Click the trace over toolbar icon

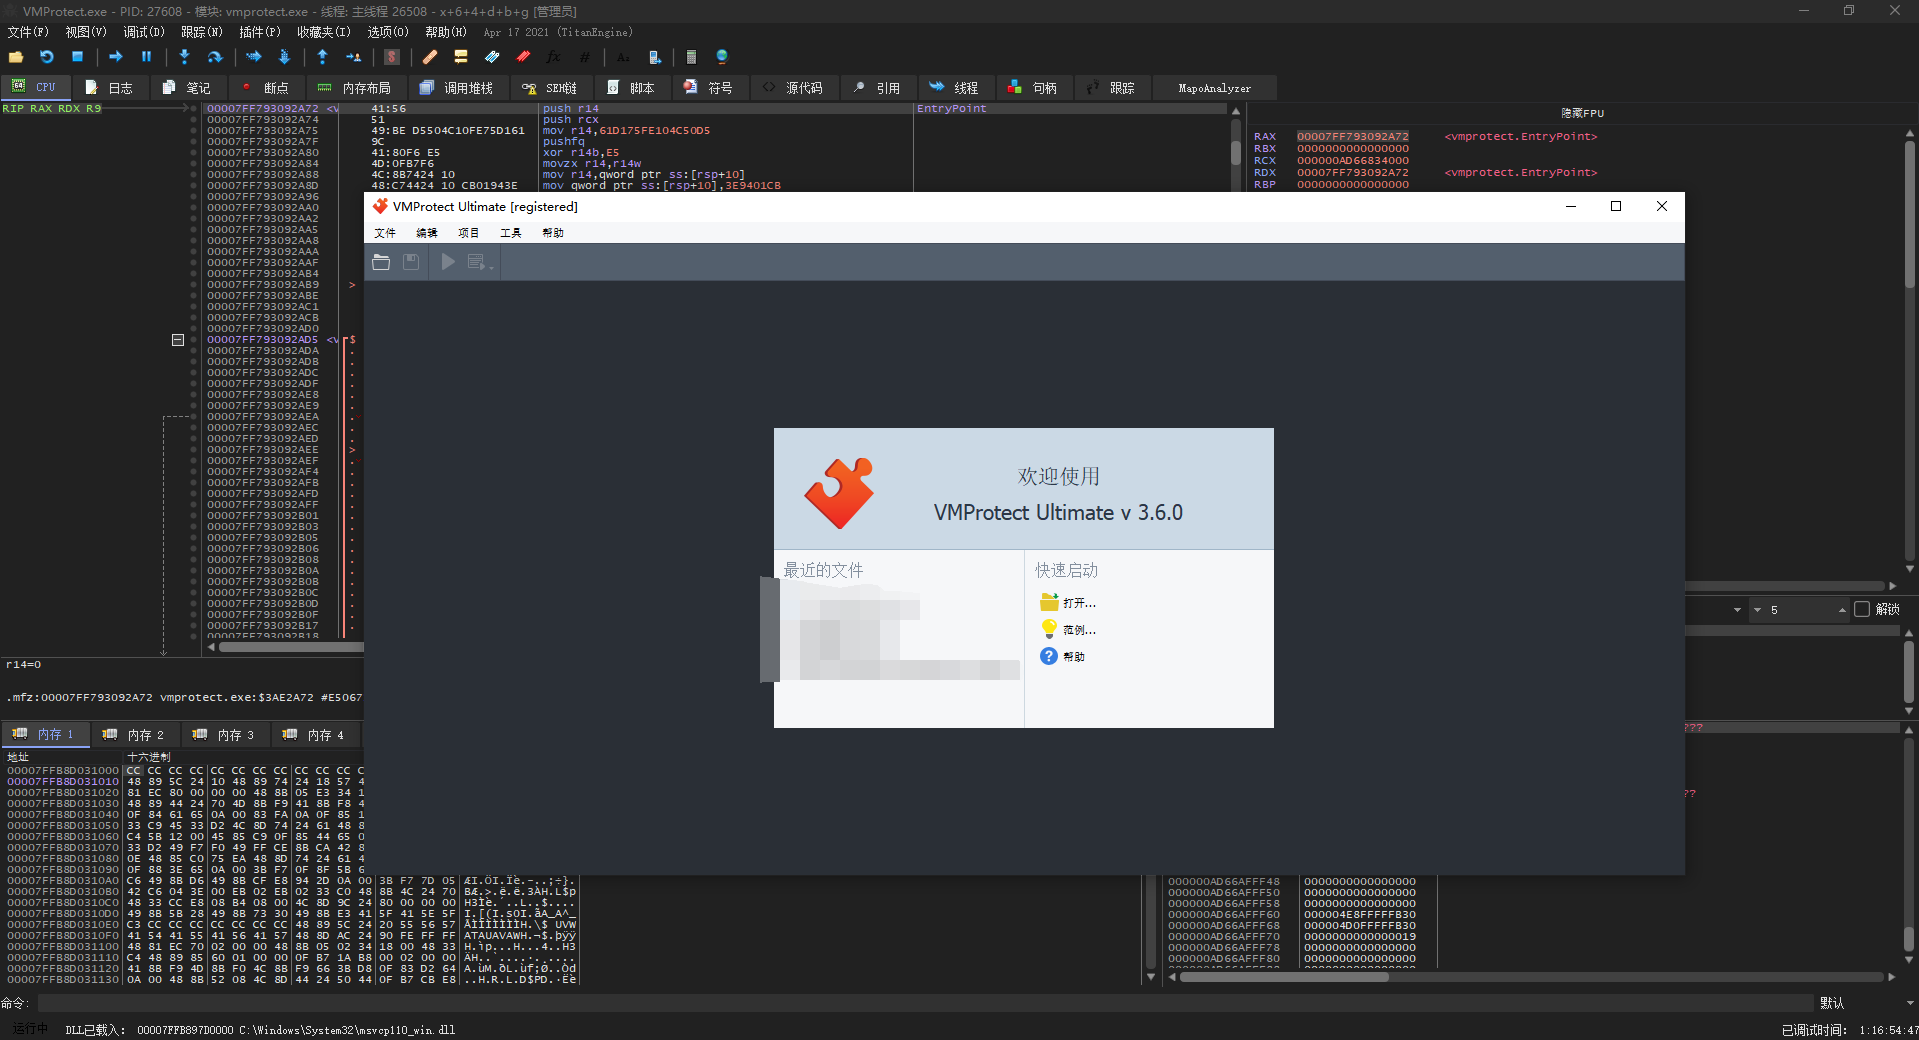284,57
